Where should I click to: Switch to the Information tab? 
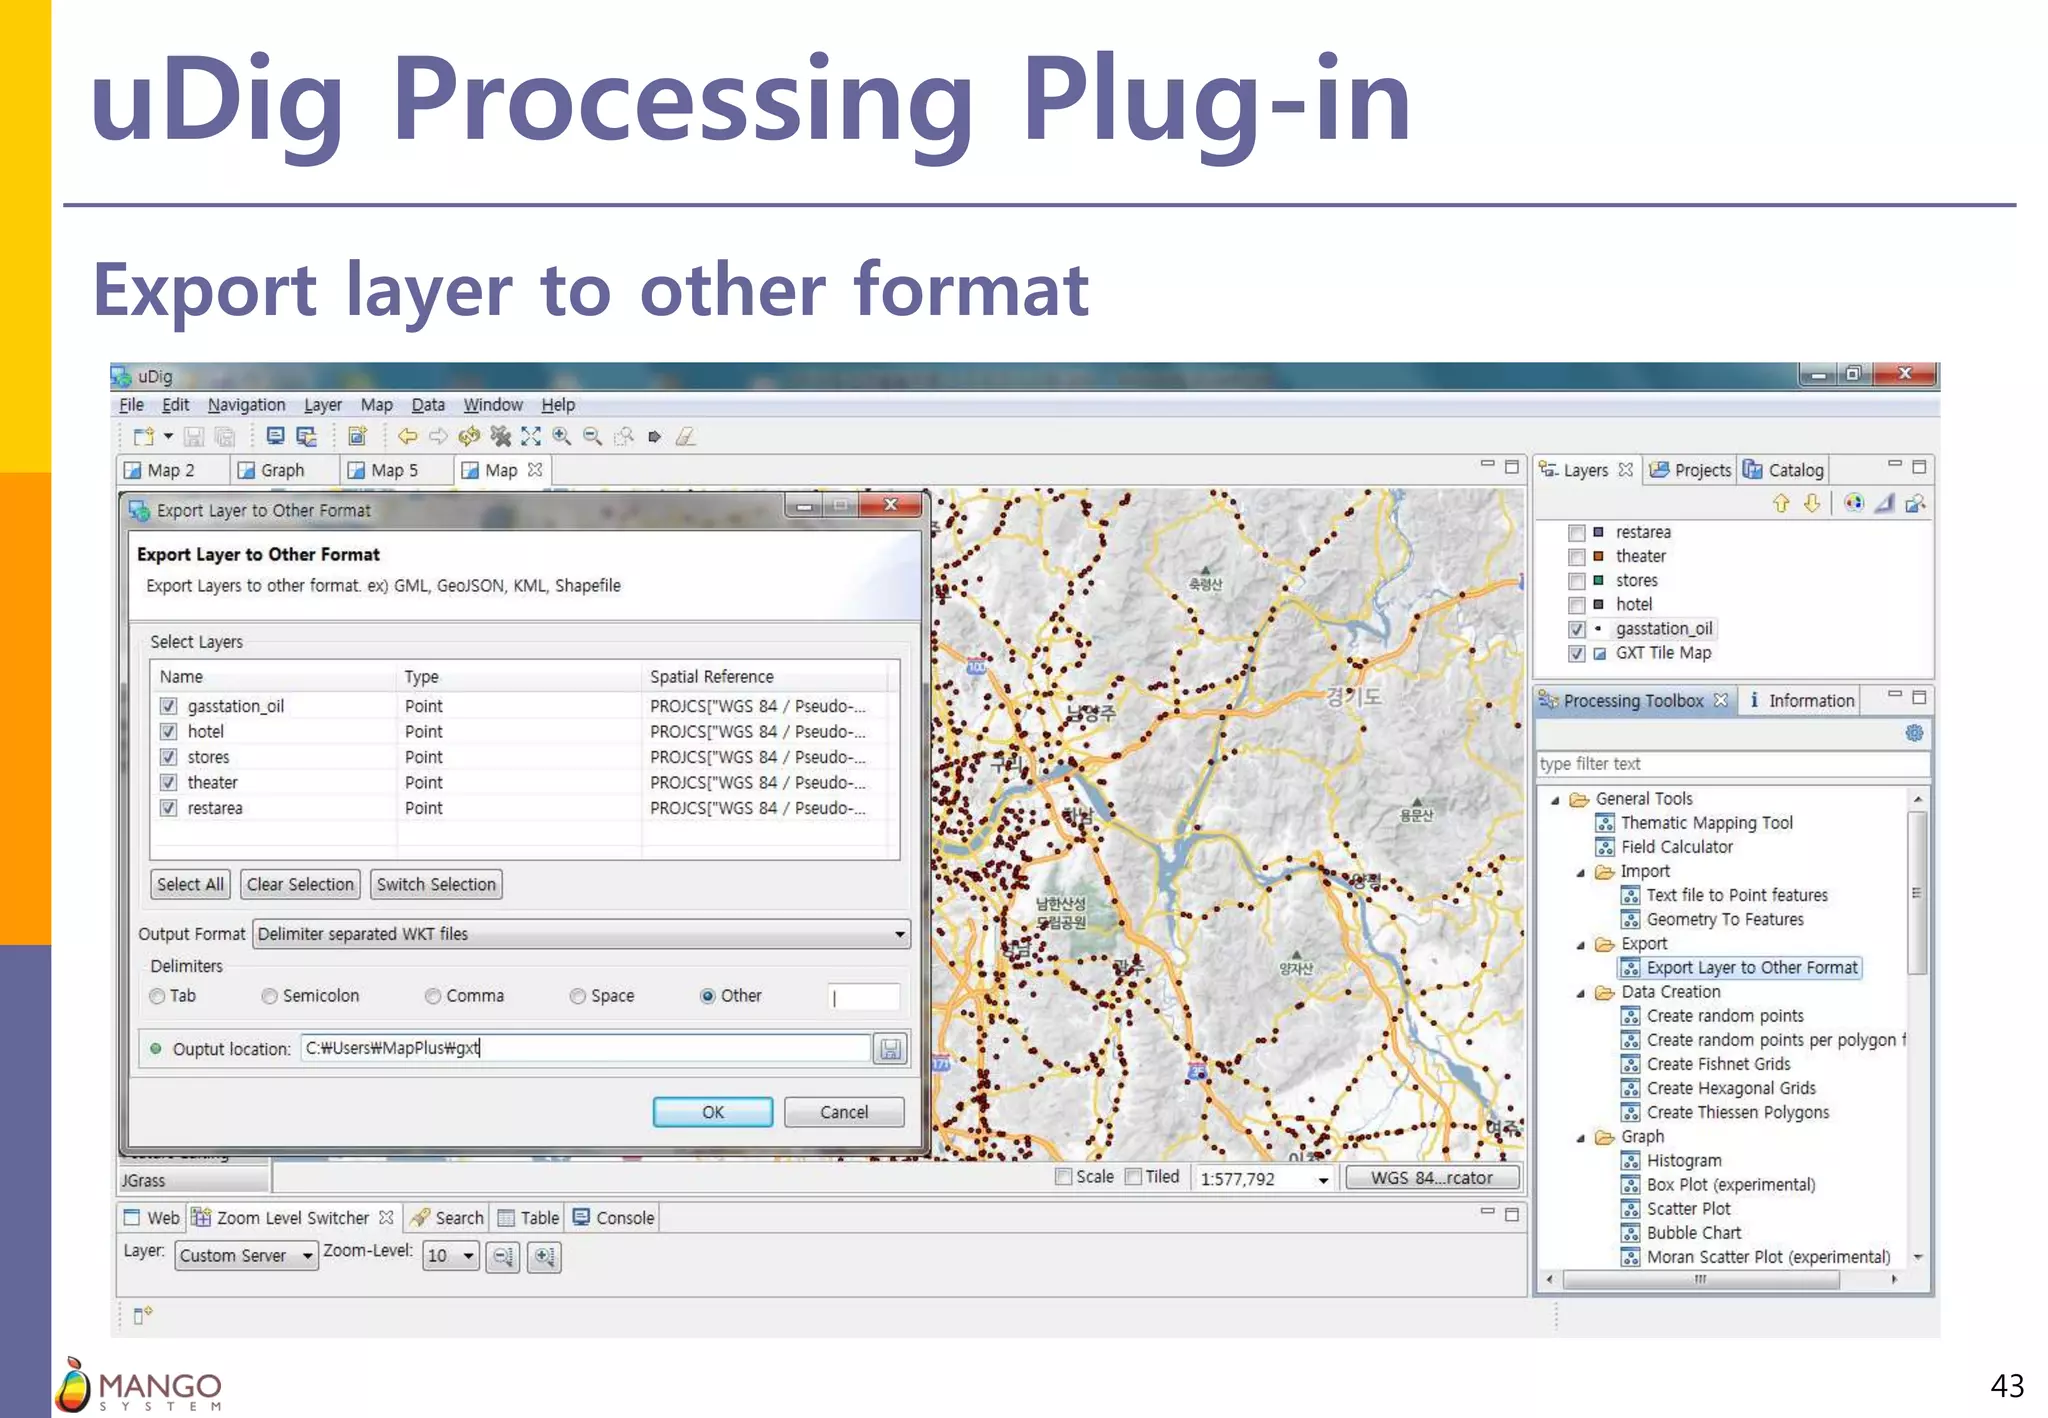1800,701
